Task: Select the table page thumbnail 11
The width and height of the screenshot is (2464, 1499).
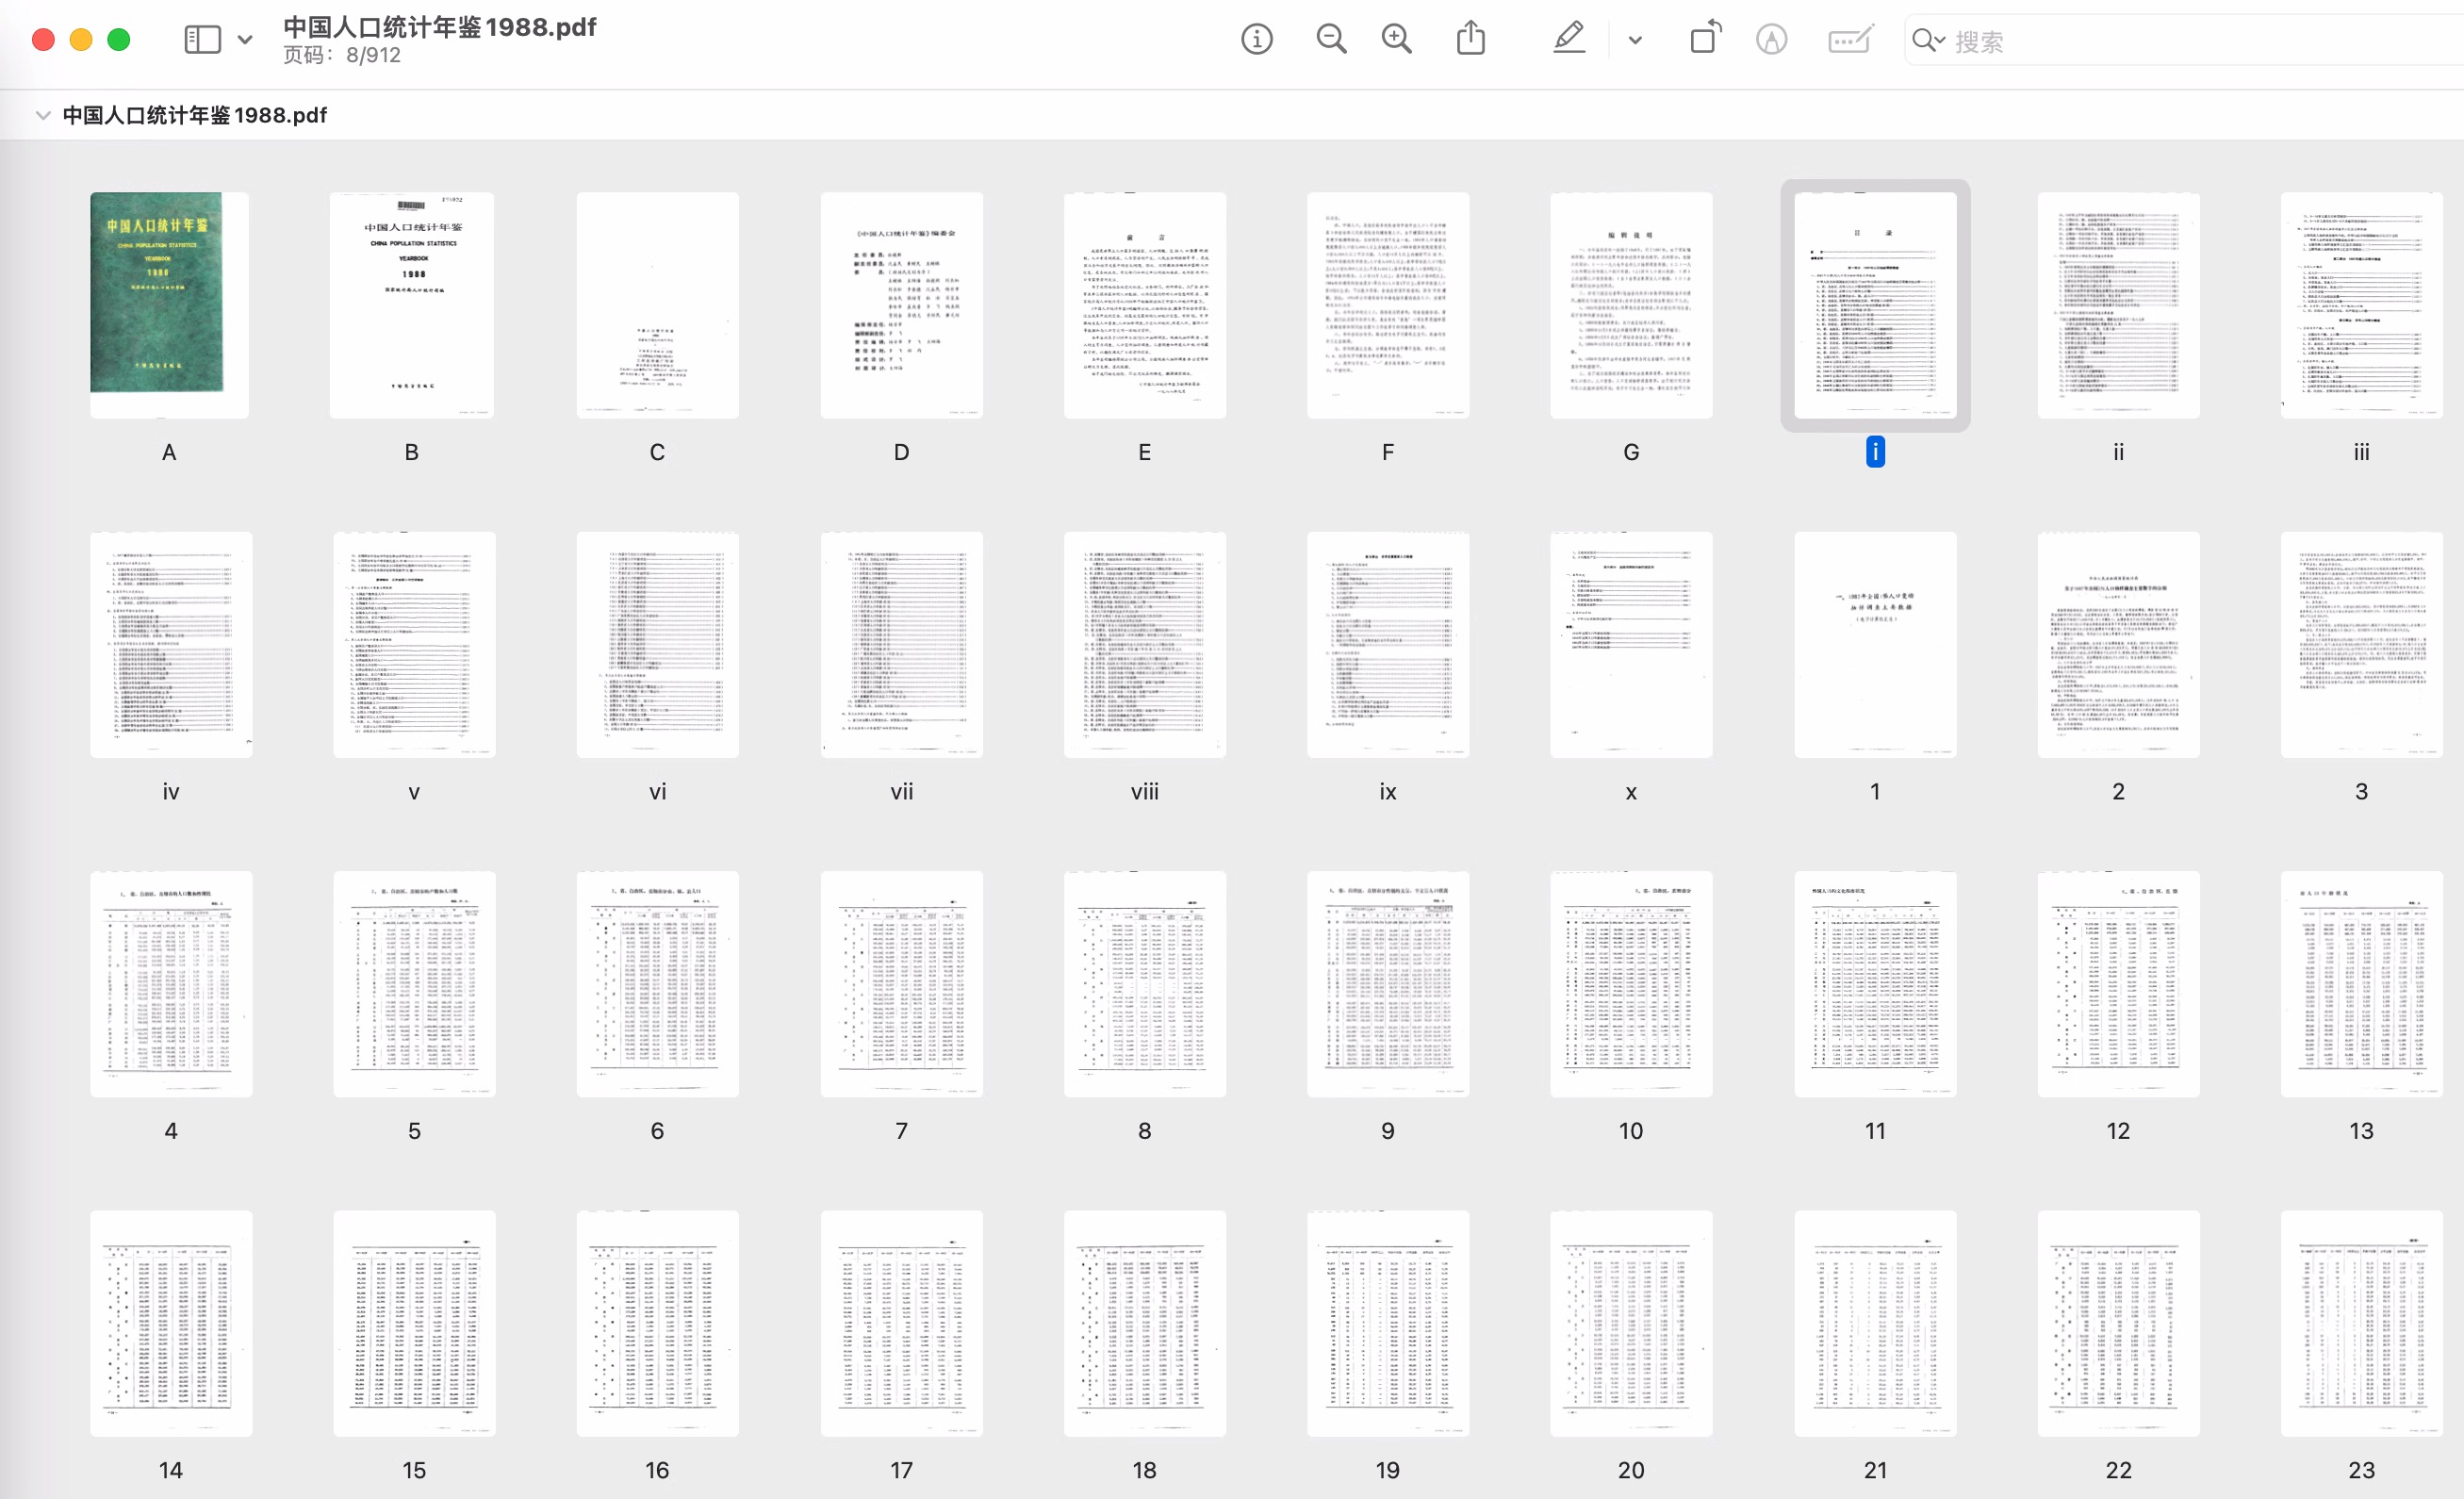Action: 1875,984
